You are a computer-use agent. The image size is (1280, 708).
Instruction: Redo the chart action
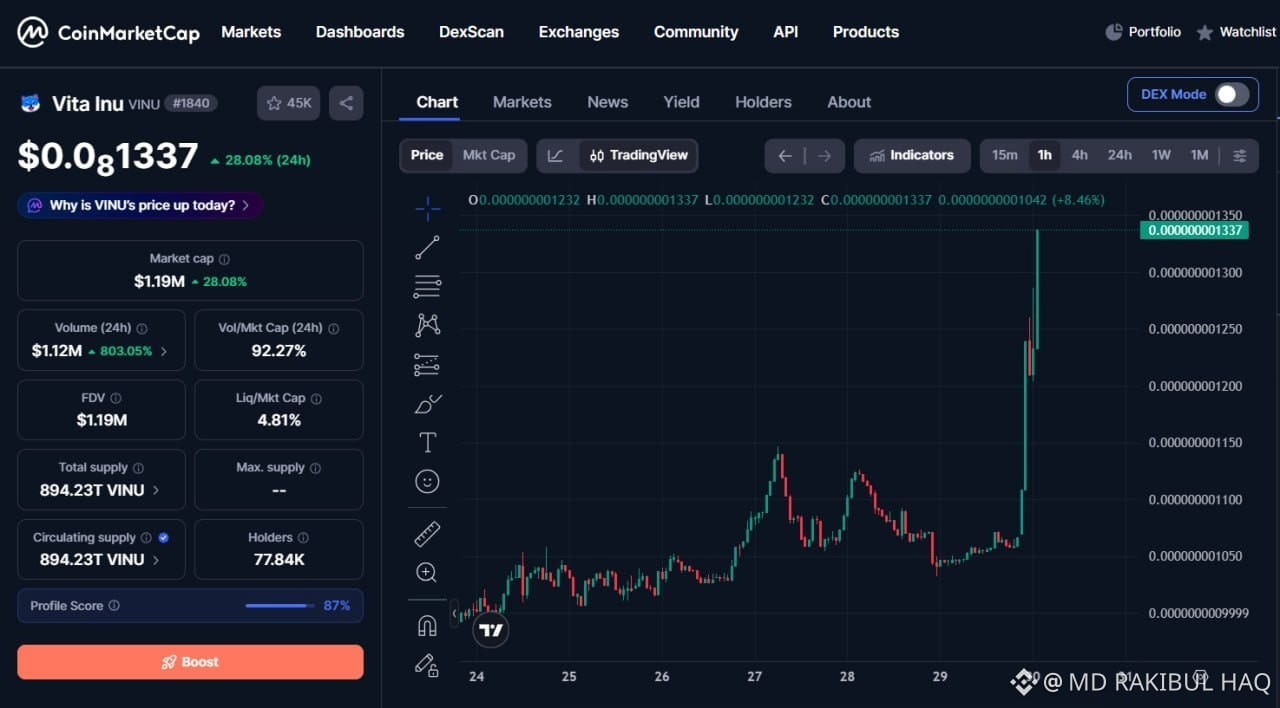[825, 155]
